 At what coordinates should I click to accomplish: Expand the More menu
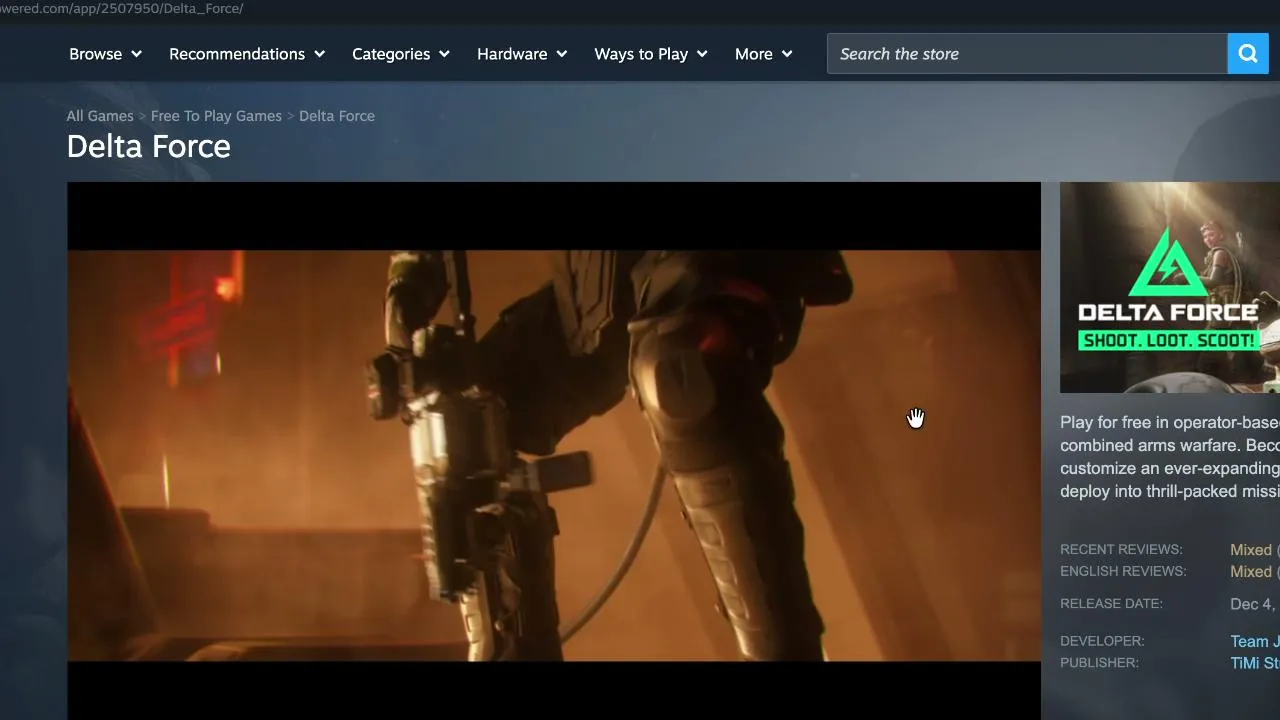pyautogui.click(x=764, y=54)
